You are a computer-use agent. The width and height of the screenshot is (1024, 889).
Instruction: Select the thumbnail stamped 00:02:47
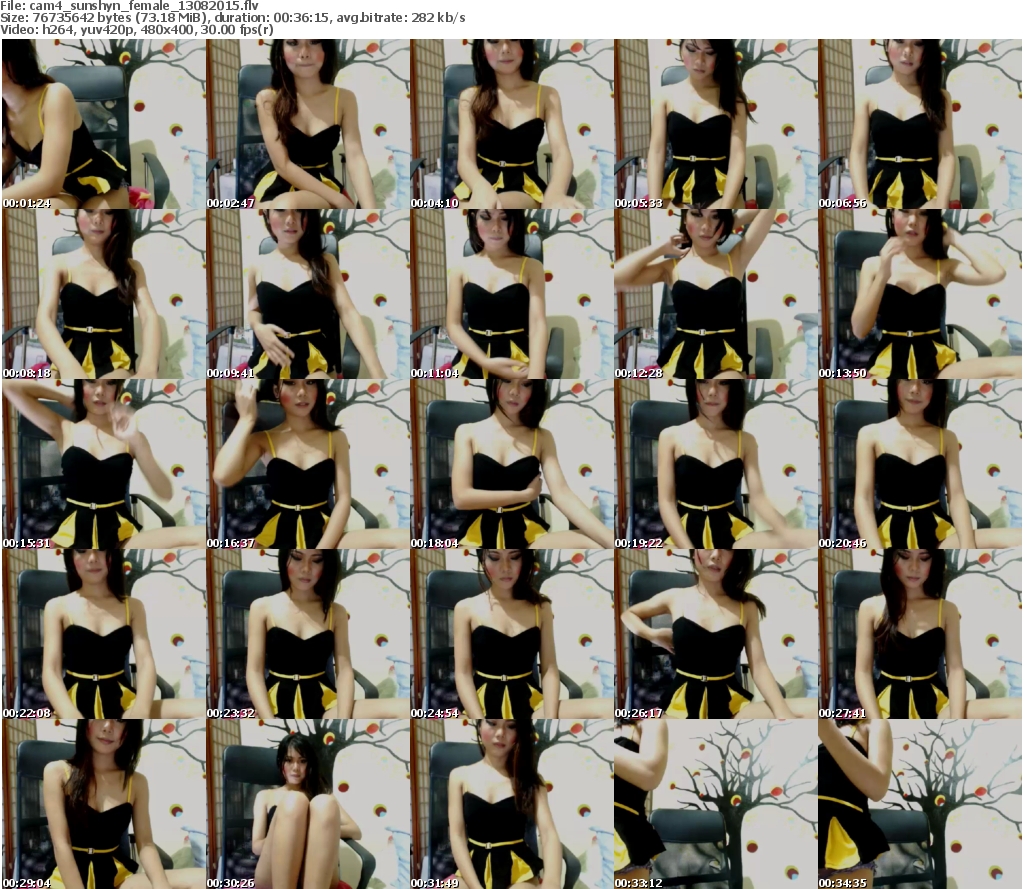[308, 124]
